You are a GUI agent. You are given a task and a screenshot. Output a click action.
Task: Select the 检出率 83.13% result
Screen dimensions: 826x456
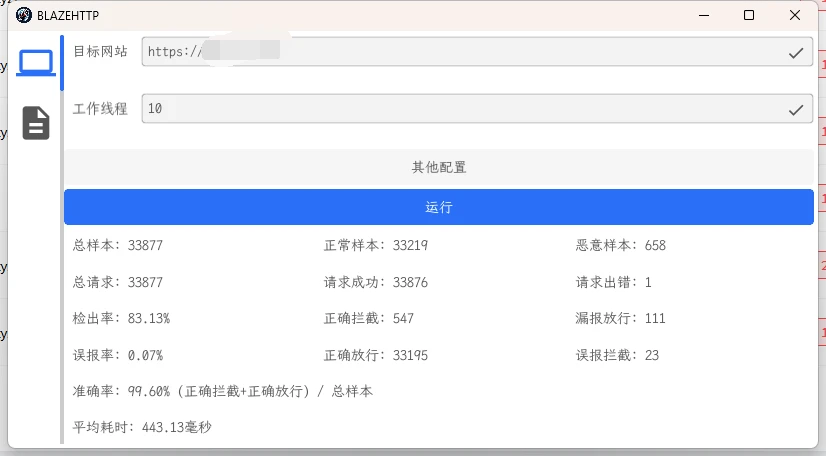121,318
